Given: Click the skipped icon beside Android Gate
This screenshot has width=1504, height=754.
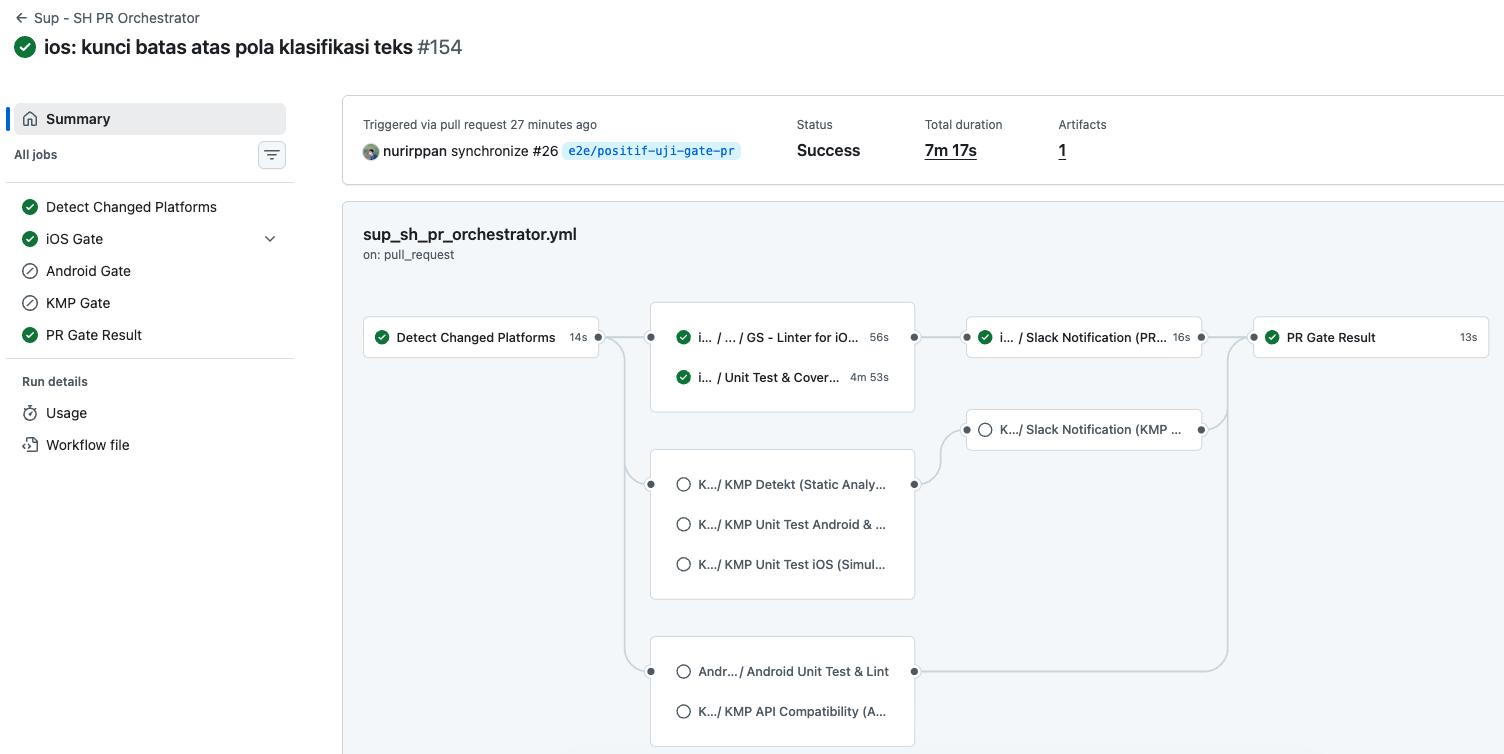Looking at the screenshot, I should (x=30, y=271).
